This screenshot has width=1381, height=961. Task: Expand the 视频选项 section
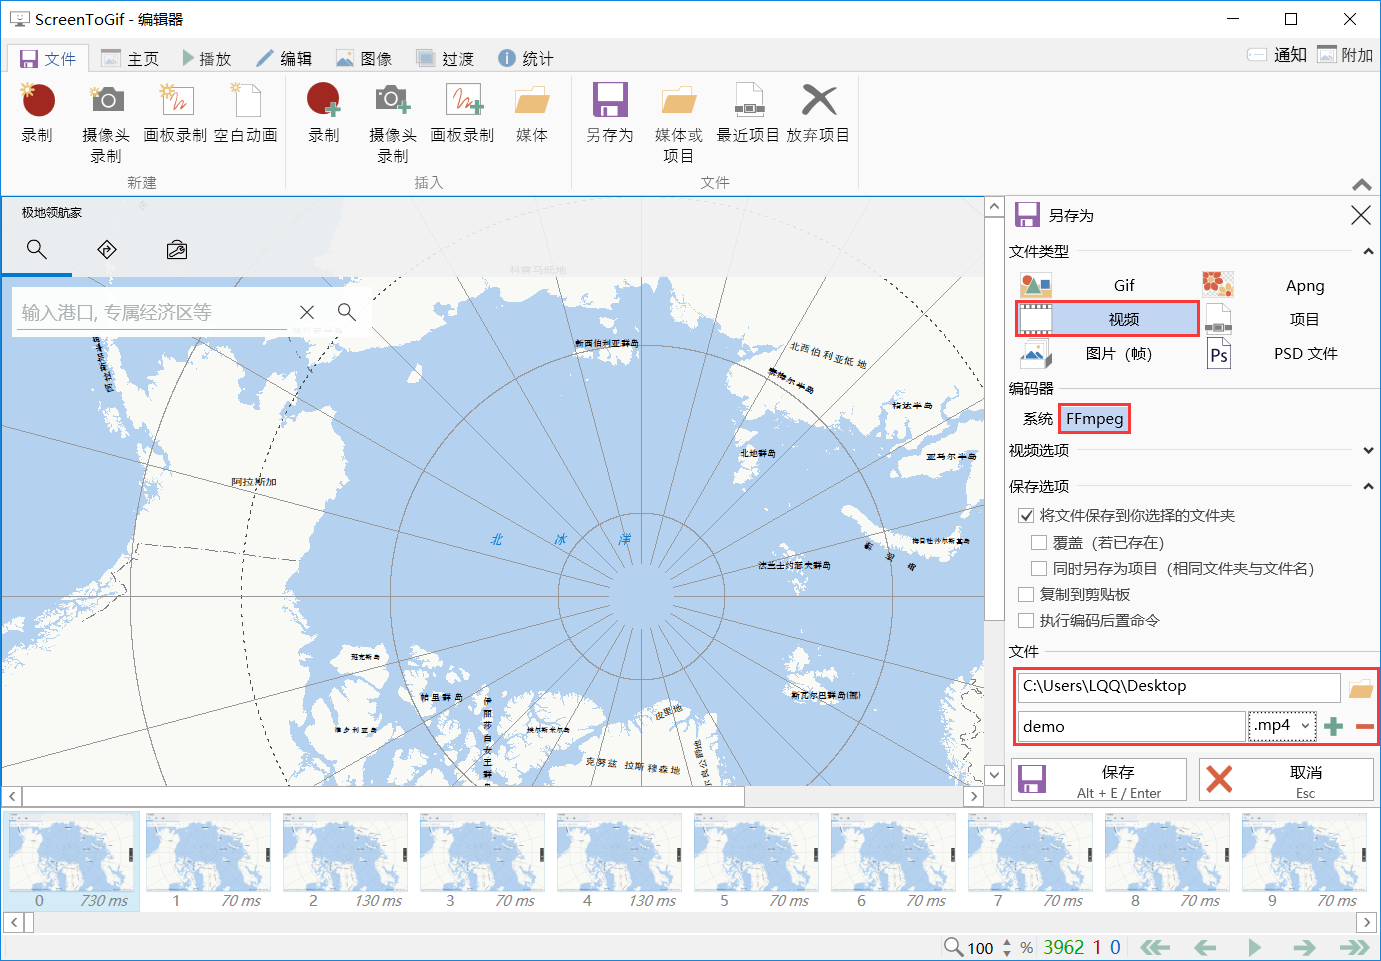coord(1368,451)
